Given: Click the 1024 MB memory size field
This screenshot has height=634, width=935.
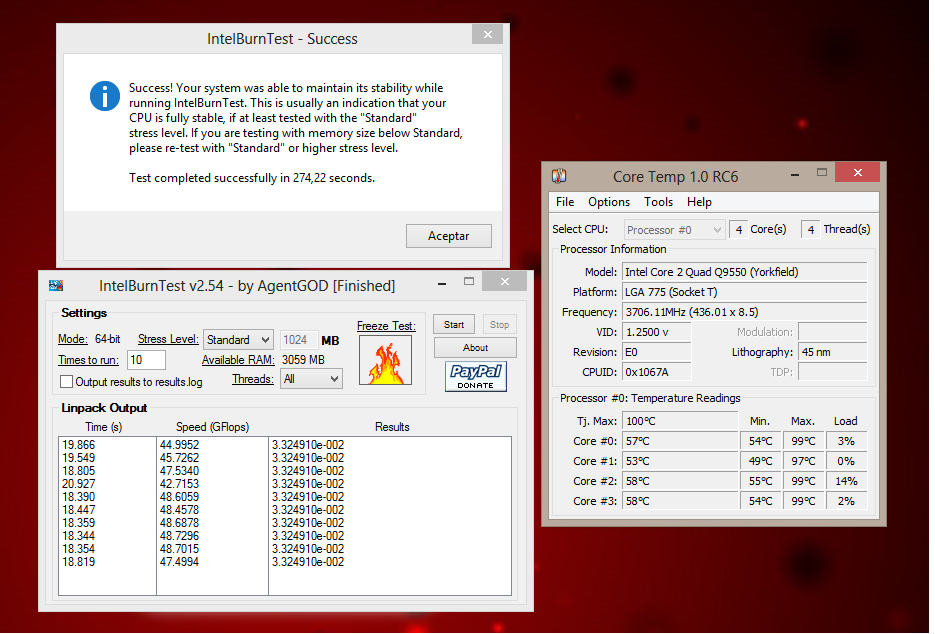Looking at the screenshot, I should click(x=299, y=340).
